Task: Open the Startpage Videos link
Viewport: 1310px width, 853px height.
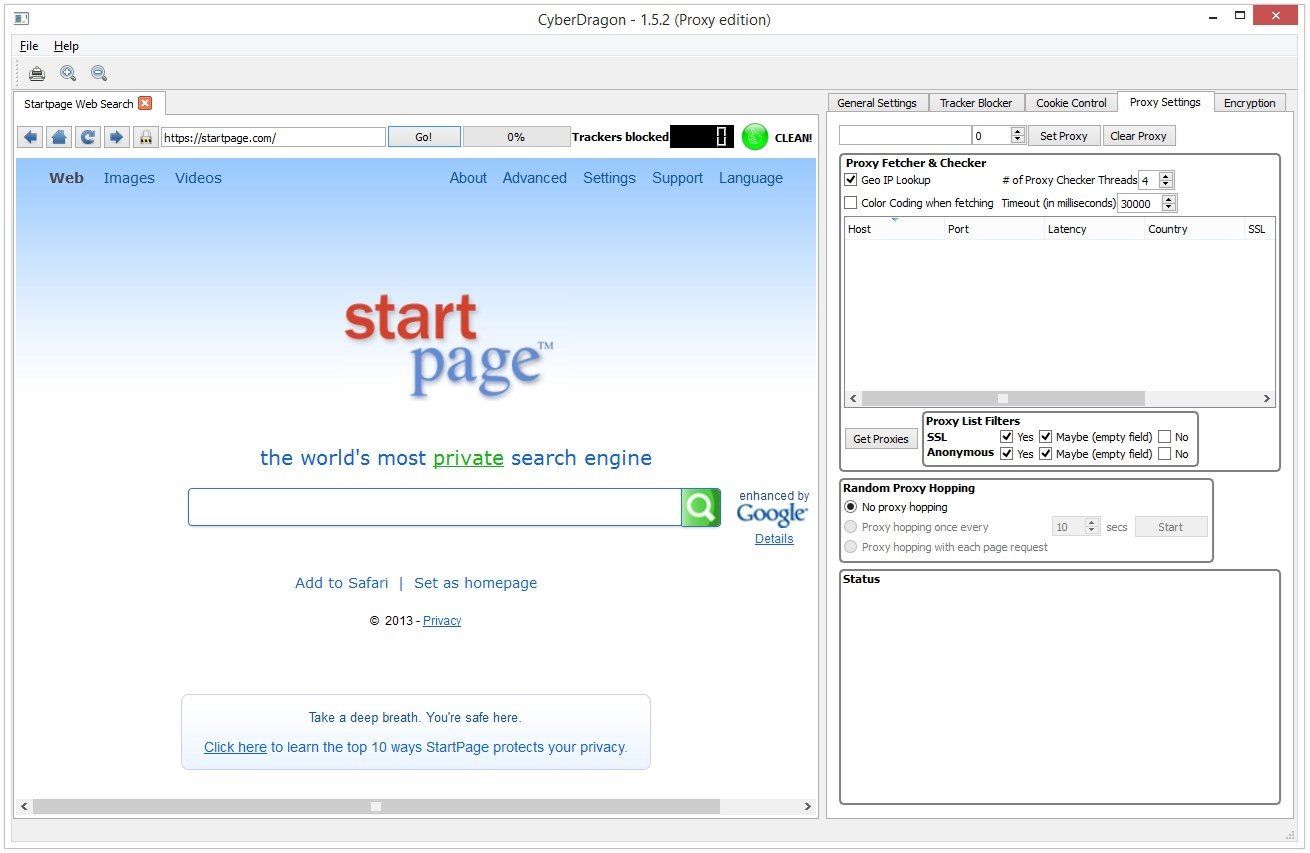Action: (198, 178)
